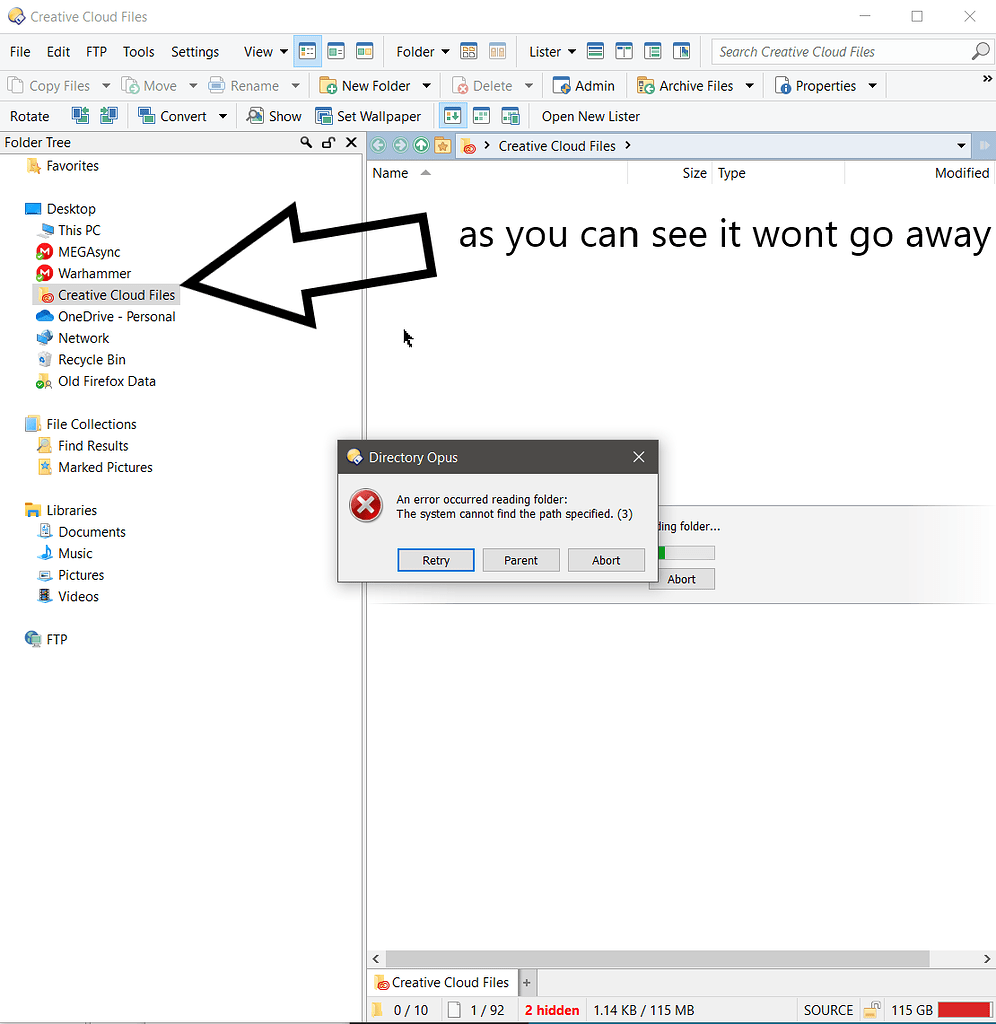Viewport: 996px width, 1024px height.
Task: Open the Tools menu
Action: pos(138,52)
